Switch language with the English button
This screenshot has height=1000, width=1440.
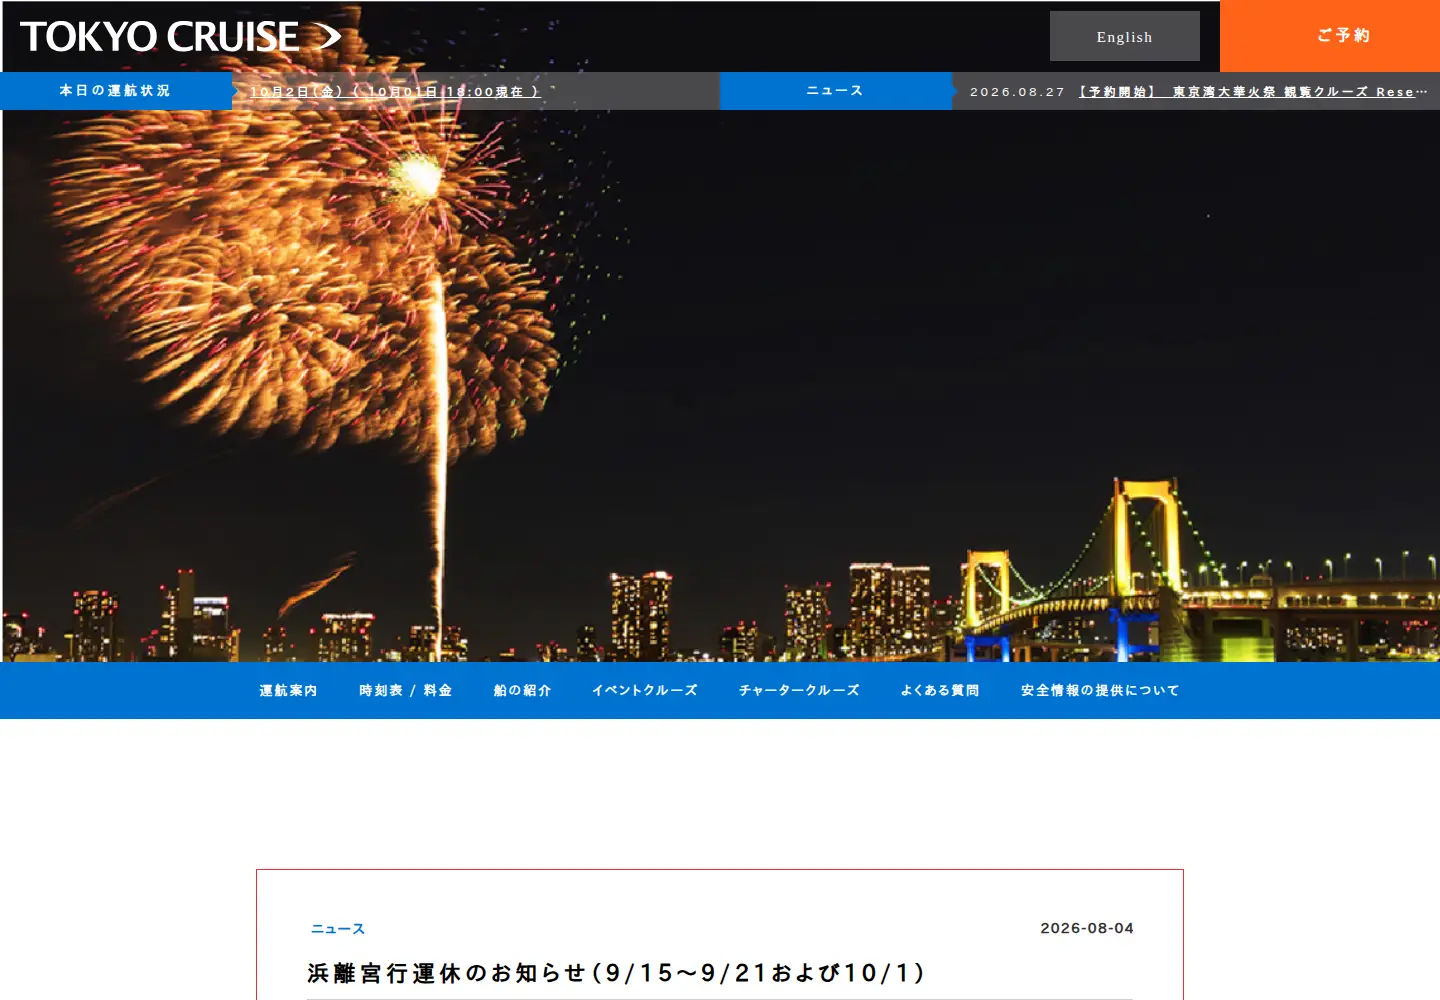1125,37
